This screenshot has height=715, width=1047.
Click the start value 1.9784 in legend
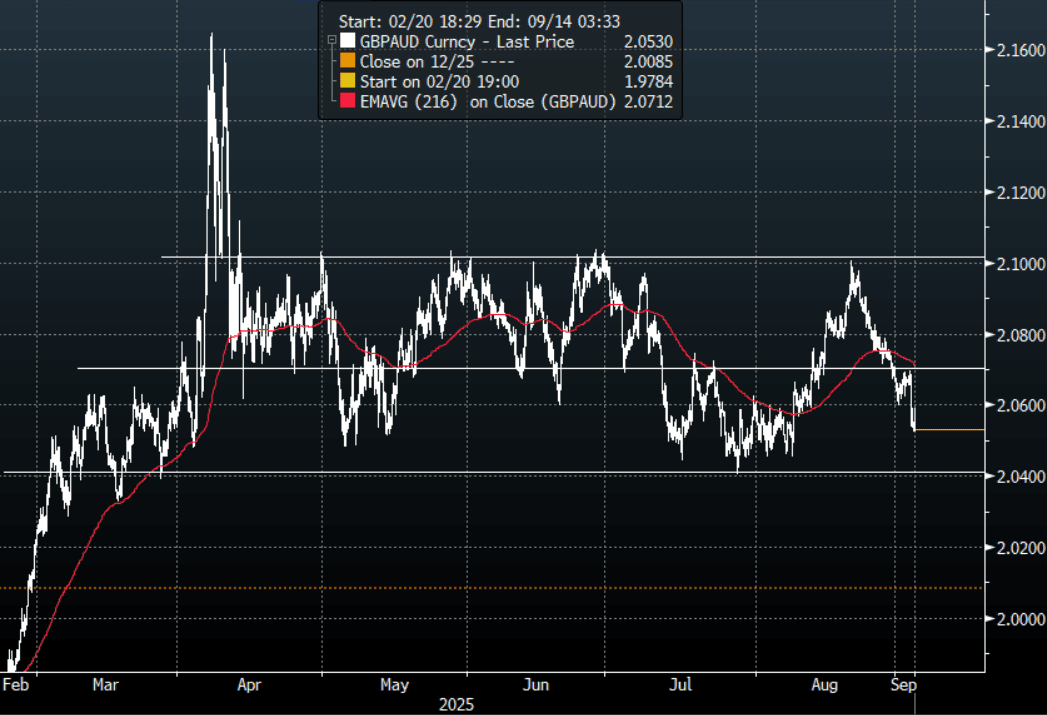point(648,81)
